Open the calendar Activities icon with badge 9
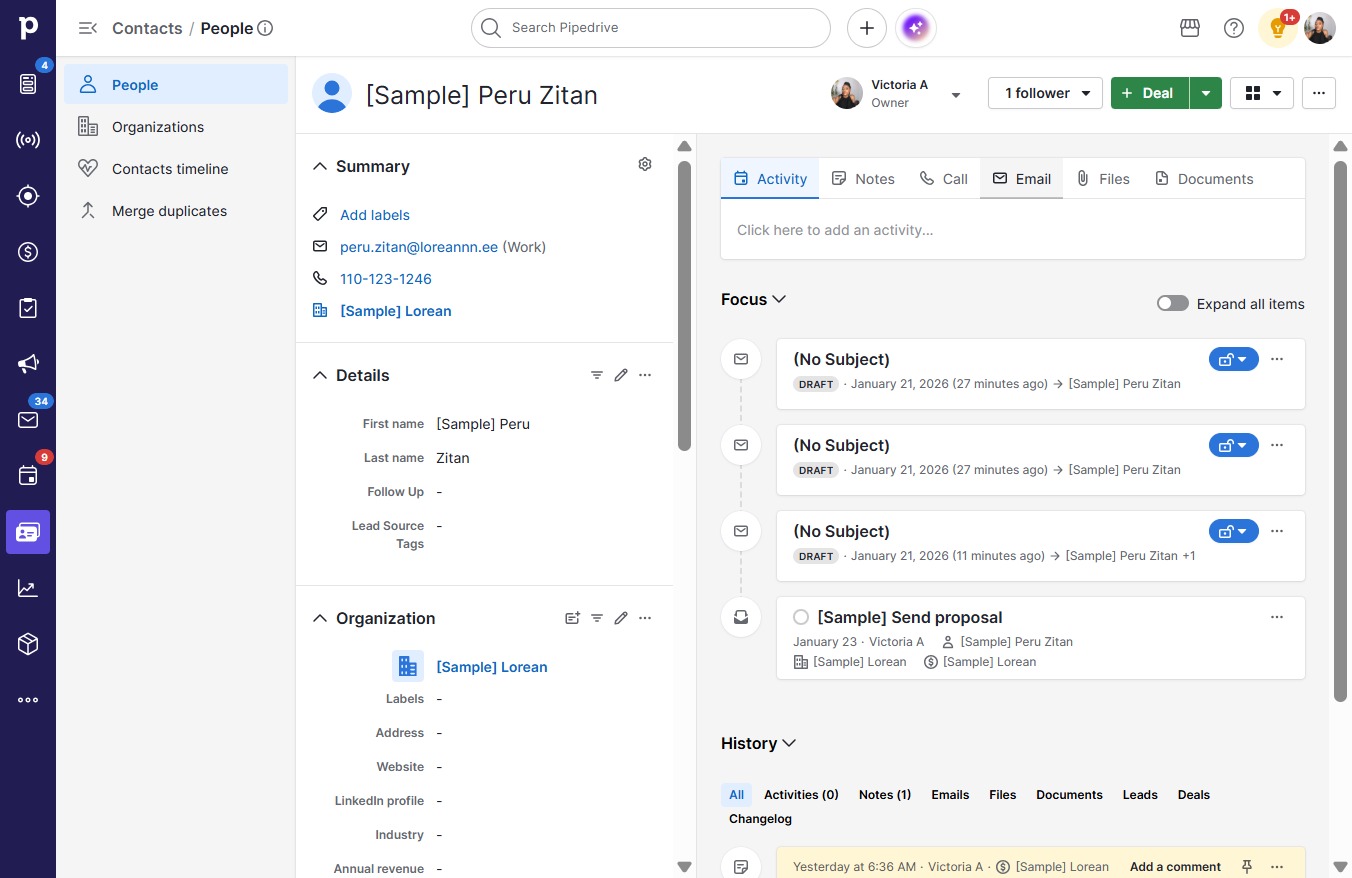 28,476
